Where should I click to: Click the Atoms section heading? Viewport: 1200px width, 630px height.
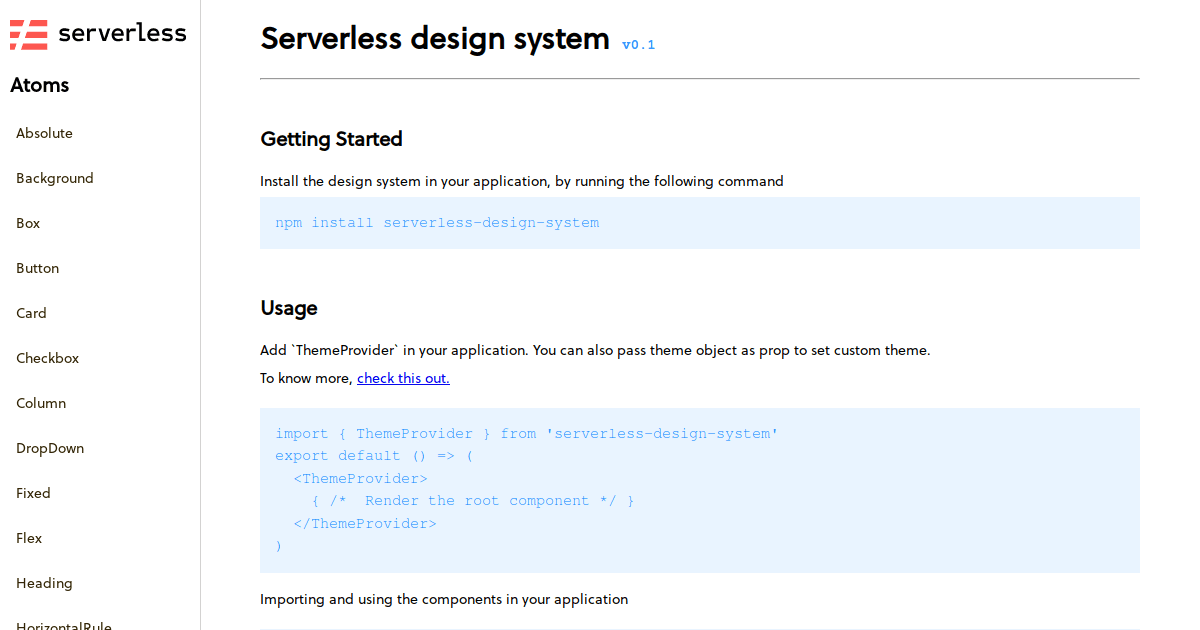40,85
